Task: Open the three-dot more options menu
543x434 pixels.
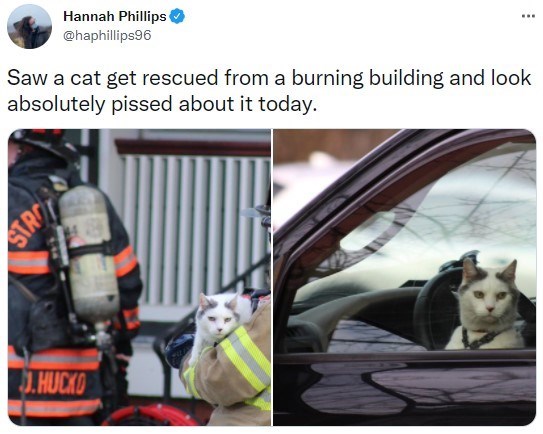Action: (x=528, y=16)
